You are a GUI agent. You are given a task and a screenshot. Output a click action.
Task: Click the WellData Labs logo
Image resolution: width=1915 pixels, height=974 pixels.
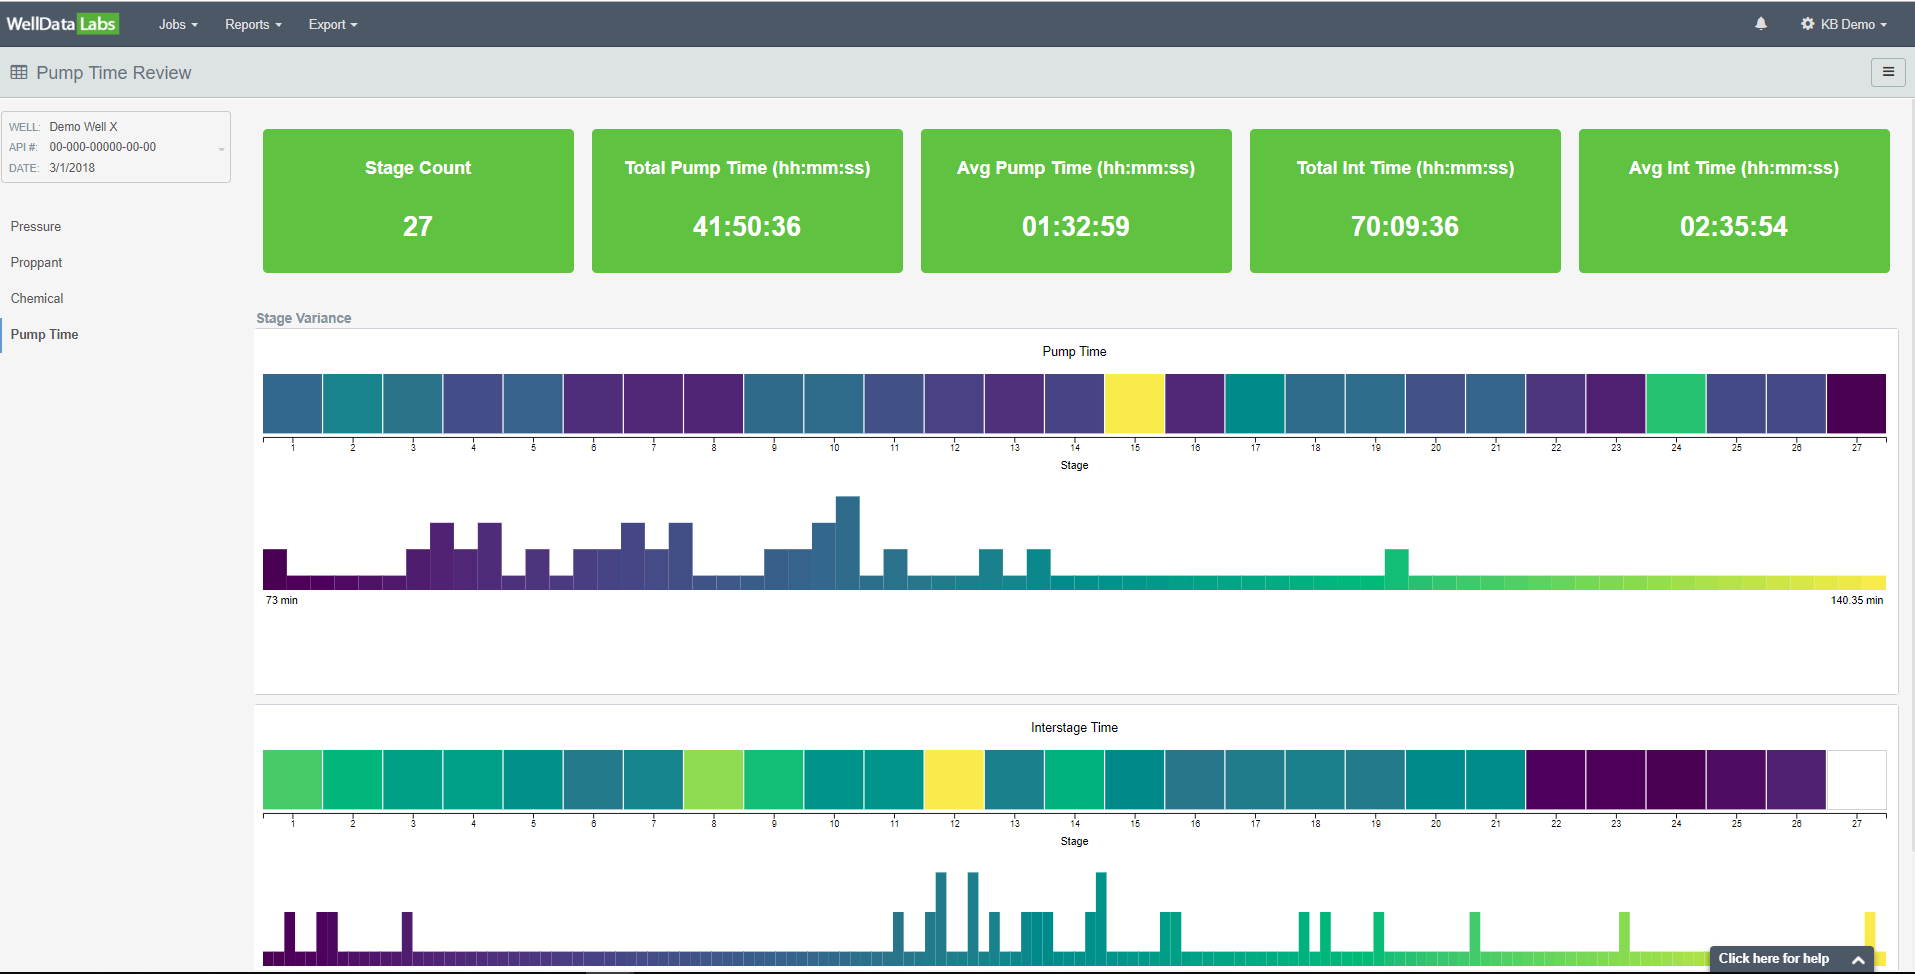tap(62, 24)
